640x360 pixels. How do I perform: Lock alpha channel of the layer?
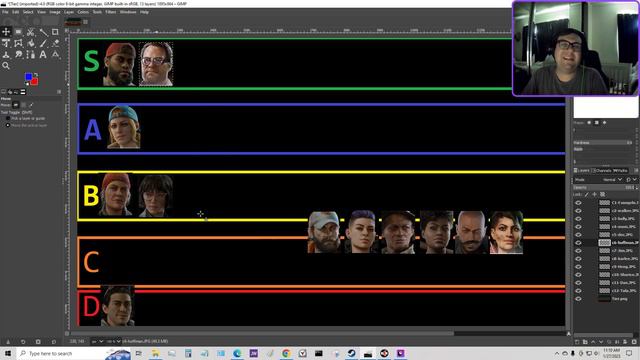602,195
